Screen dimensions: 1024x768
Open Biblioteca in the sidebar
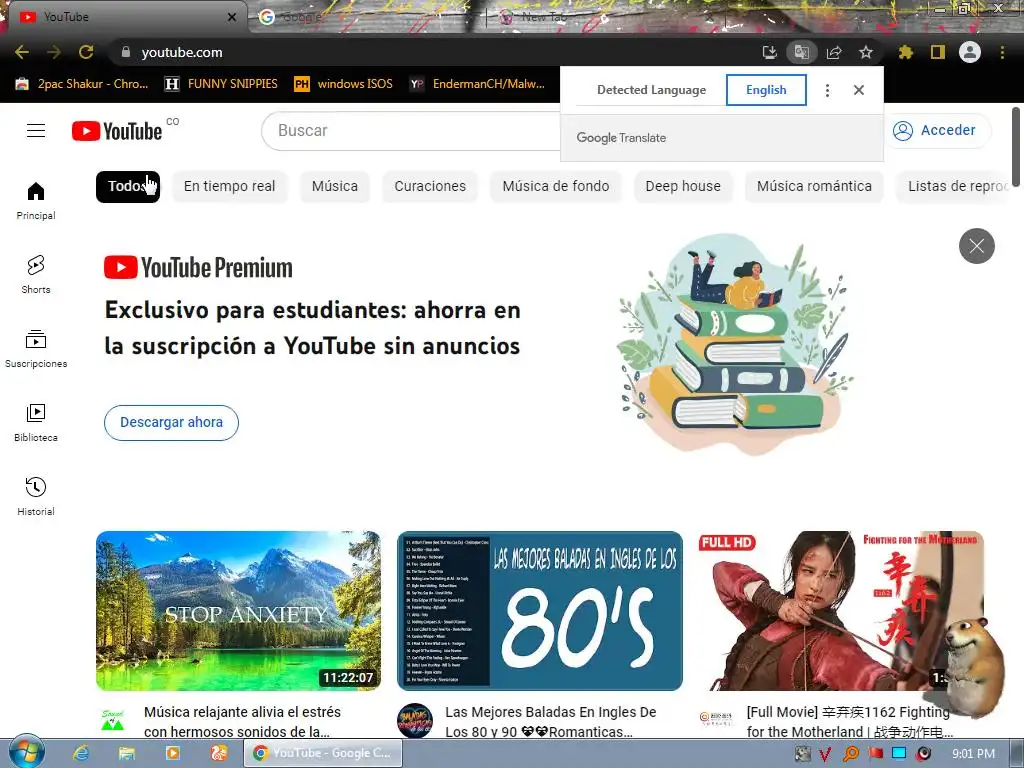tap(36, 423)
